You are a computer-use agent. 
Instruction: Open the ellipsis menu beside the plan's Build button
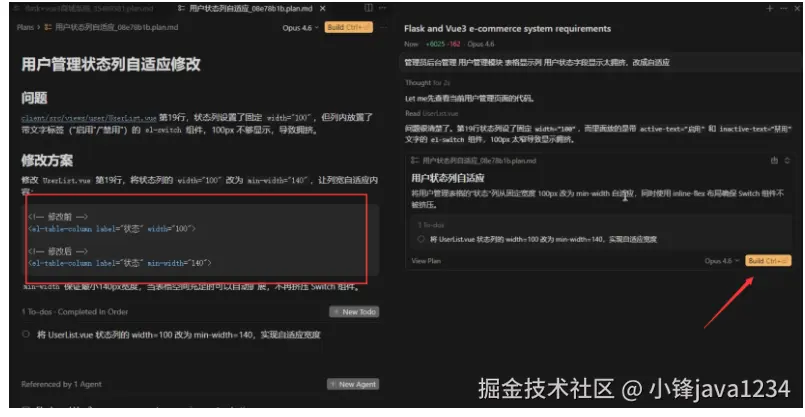click(382, 27)
